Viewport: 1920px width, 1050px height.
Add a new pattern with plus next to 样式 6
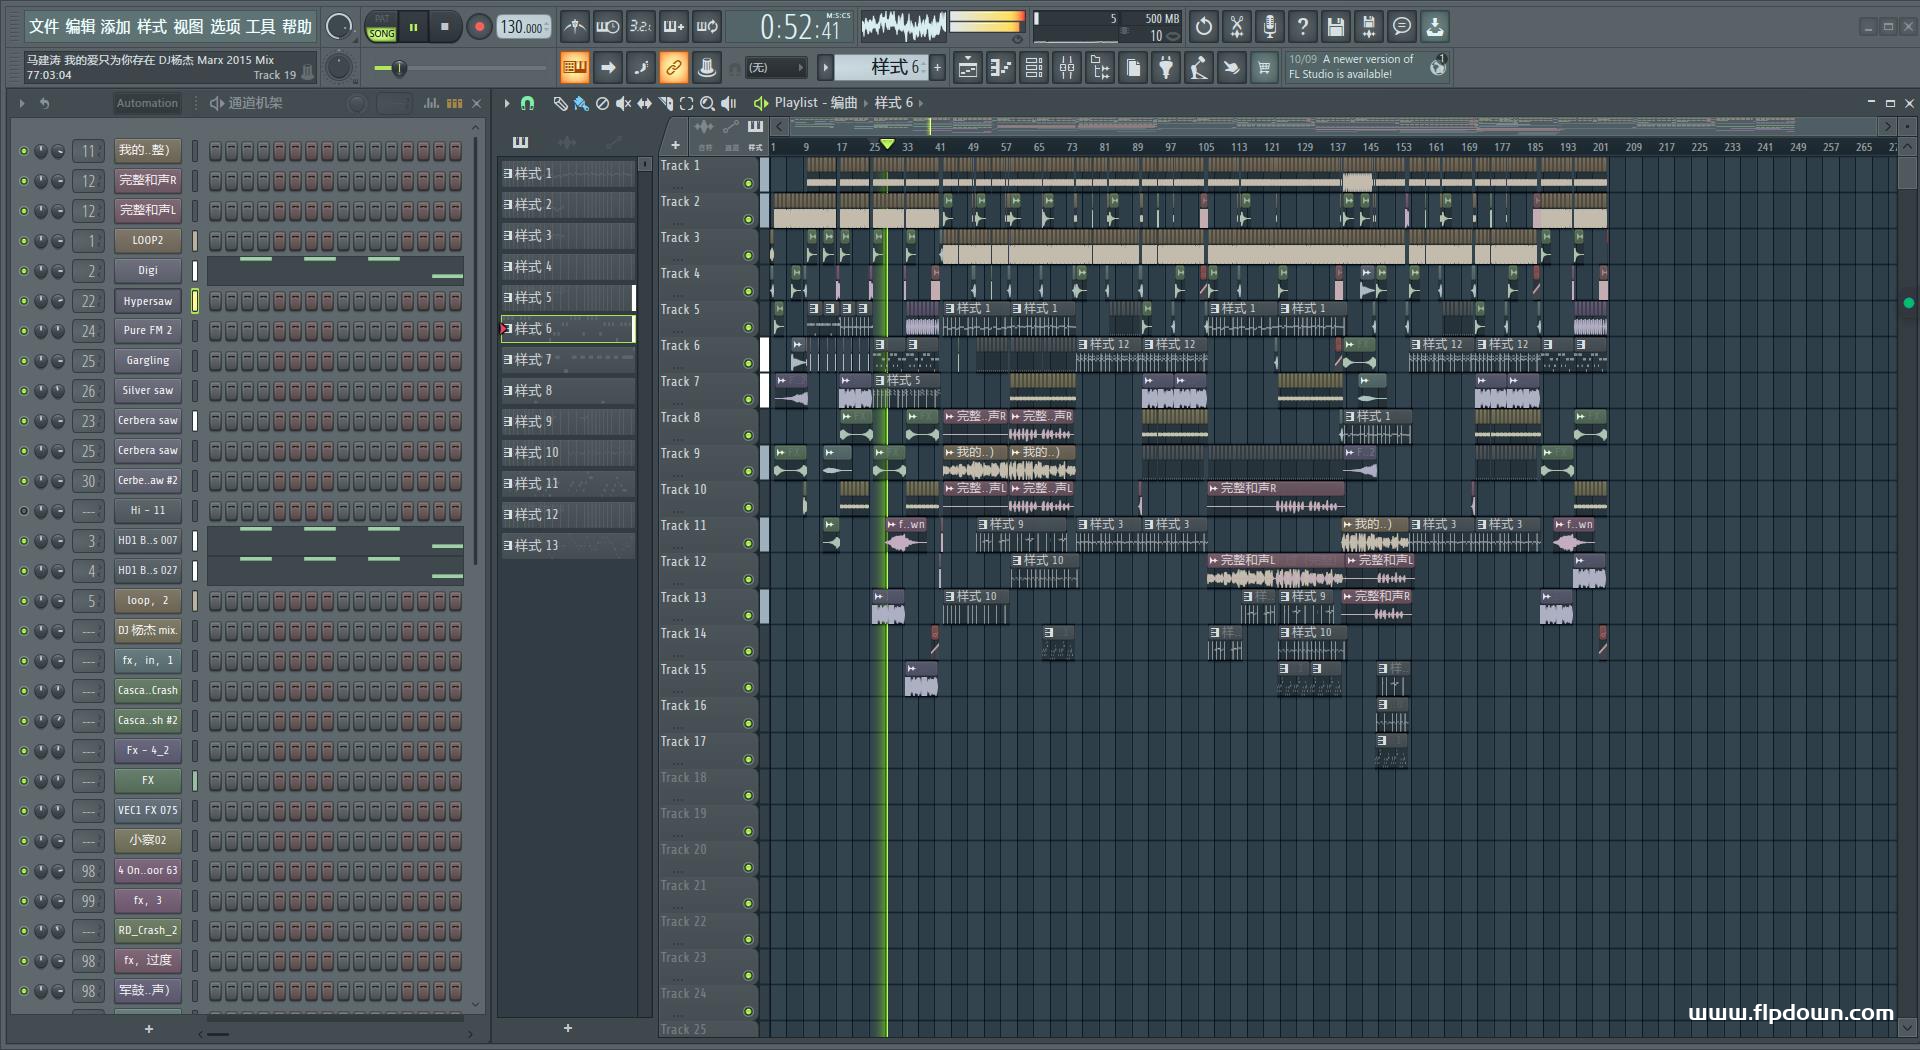coord(937,67)
